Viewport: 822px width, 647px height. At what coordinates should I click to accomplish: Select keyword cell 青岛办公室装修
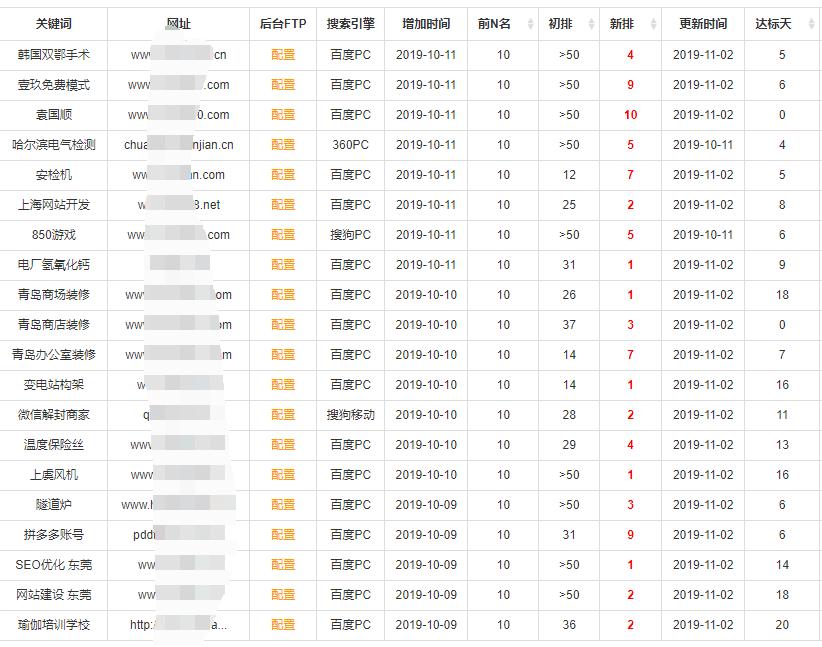[x=53, y=354]
